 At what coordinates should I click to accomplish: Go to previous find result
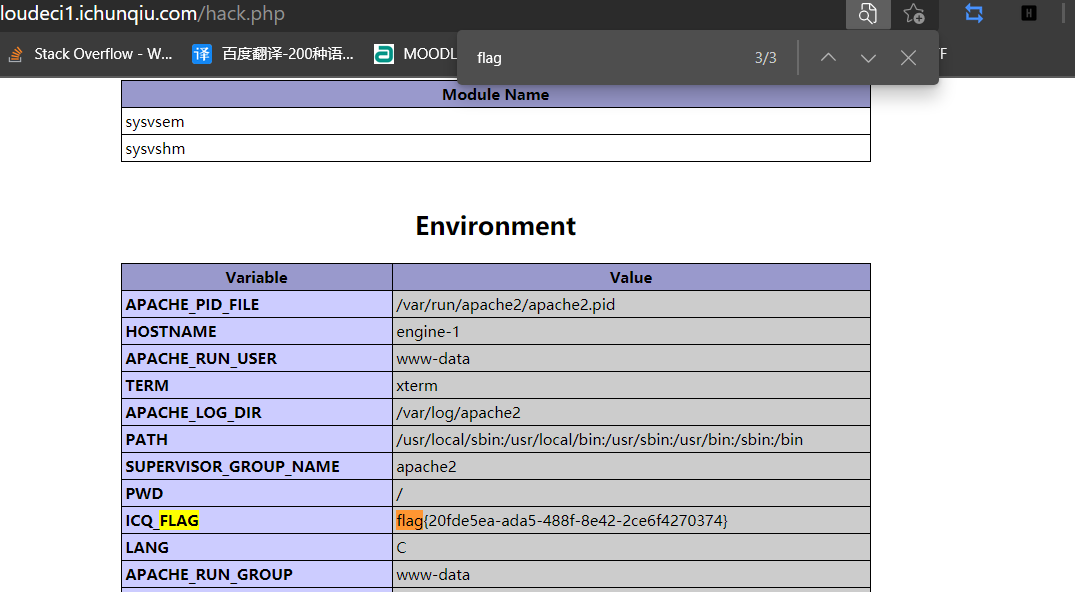coord(828,58)
